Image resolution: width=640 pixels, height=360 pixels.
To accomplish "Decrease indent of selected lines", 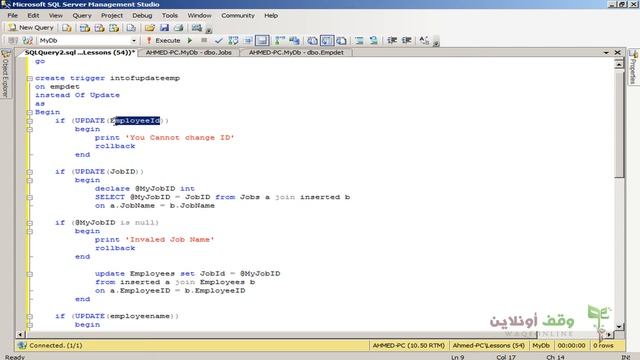I will [392, 40].
